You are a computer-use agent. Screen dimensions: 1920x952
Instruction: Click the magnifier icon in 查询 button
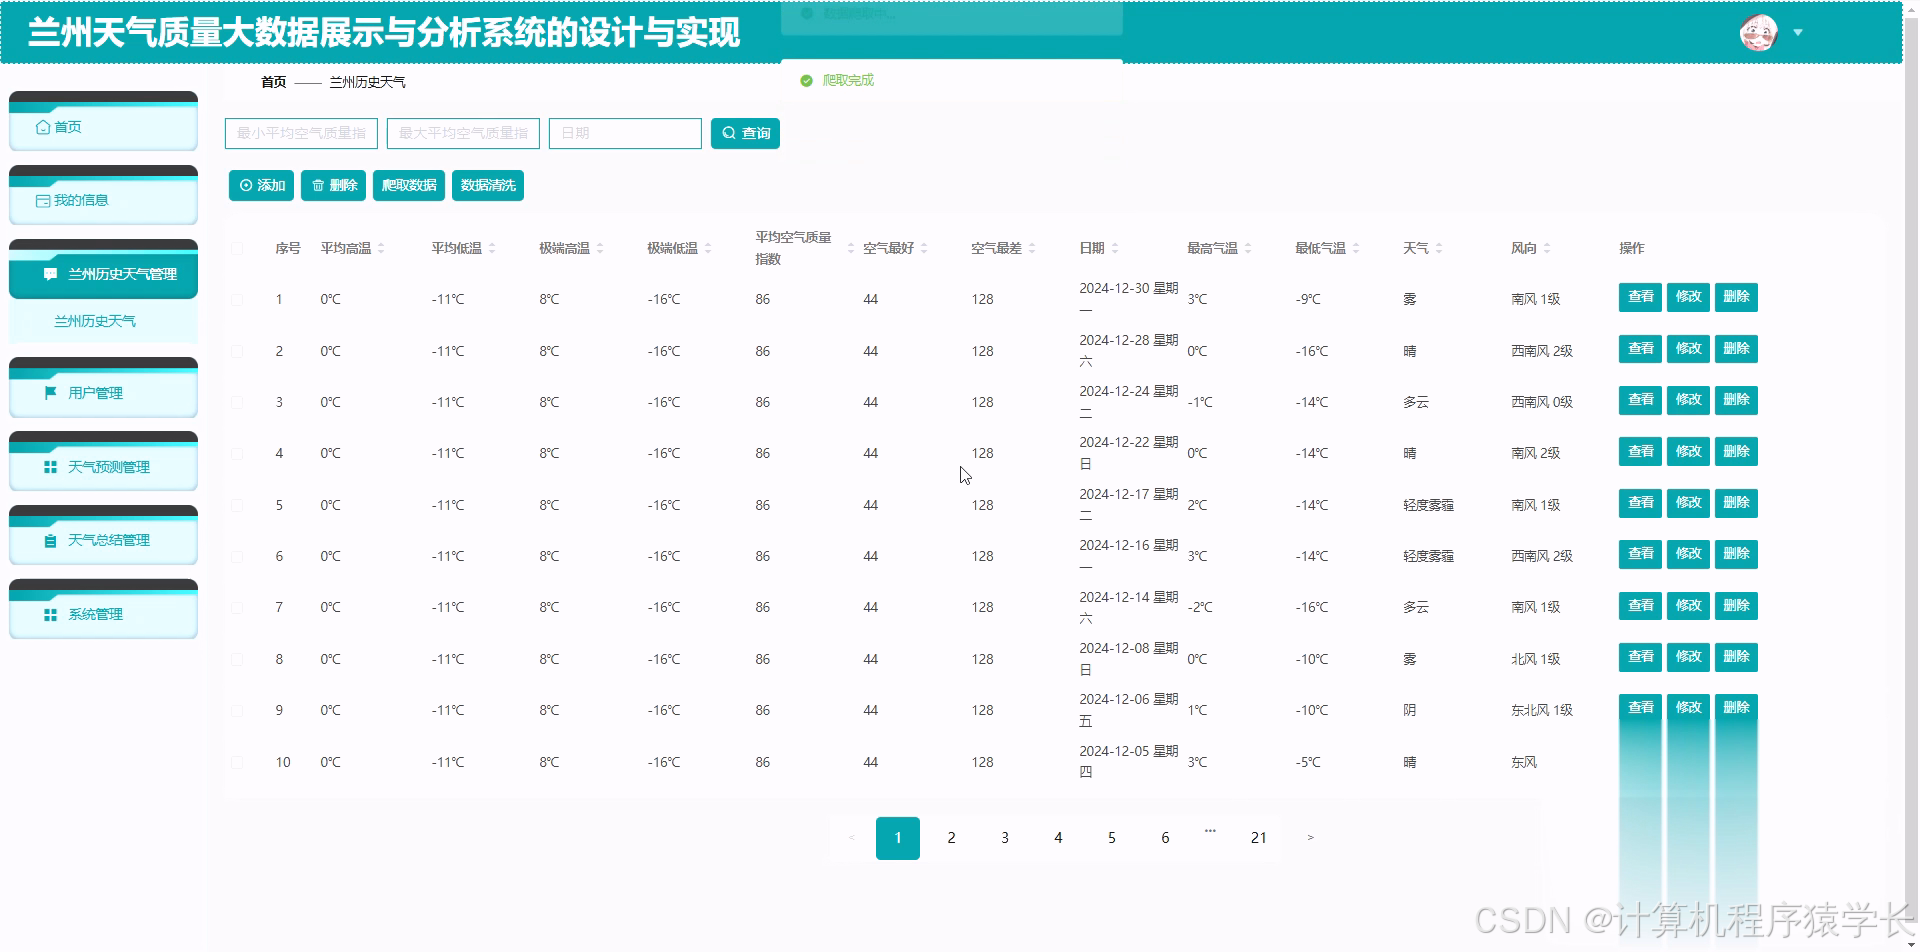click(x=728, y=133)
